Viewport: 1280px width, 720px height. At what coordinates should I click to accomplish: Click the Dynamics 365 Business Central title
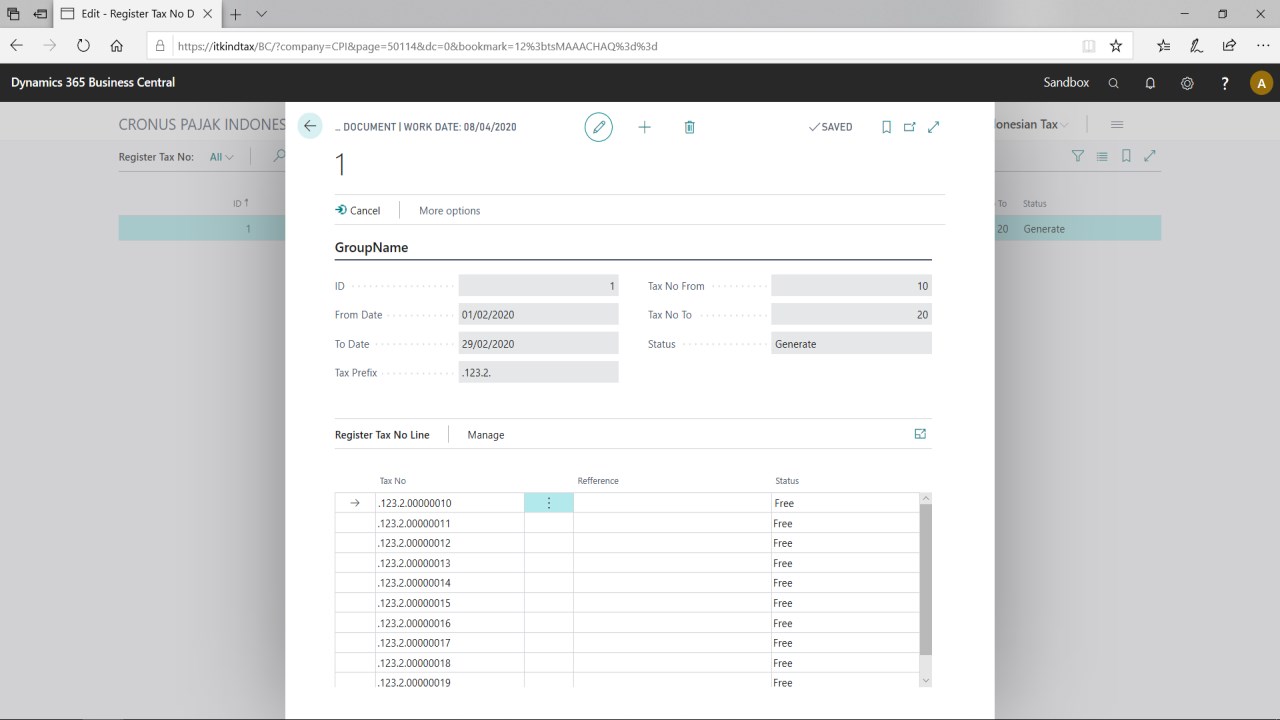tap(93, 83)
